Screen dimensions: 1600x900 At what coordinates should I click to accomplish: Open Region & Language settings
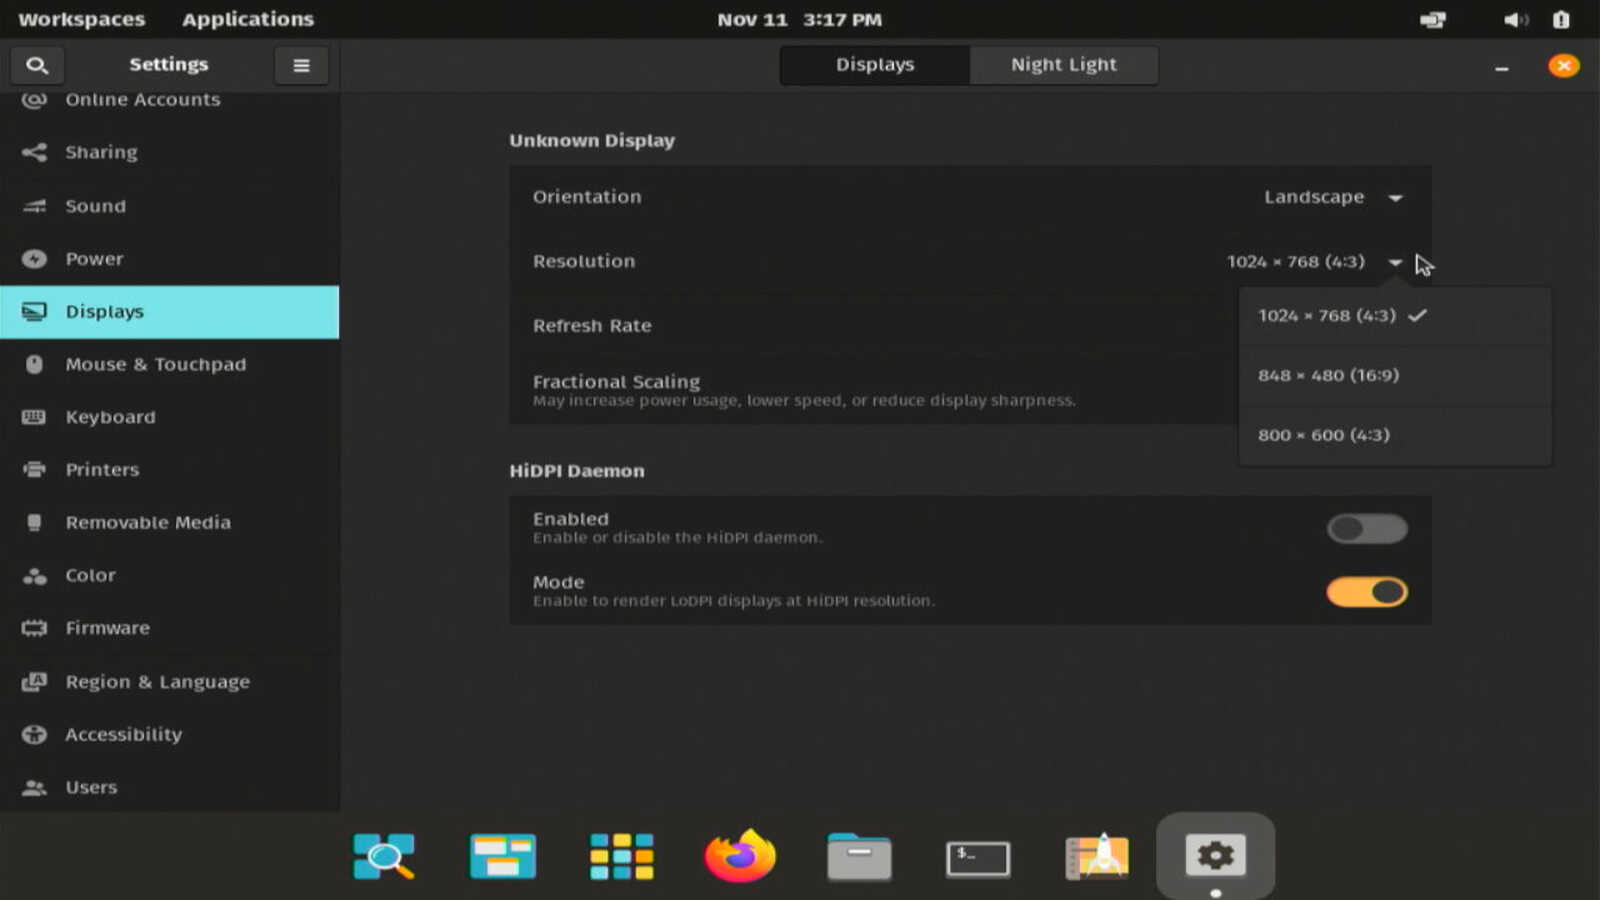click(170, 682)
